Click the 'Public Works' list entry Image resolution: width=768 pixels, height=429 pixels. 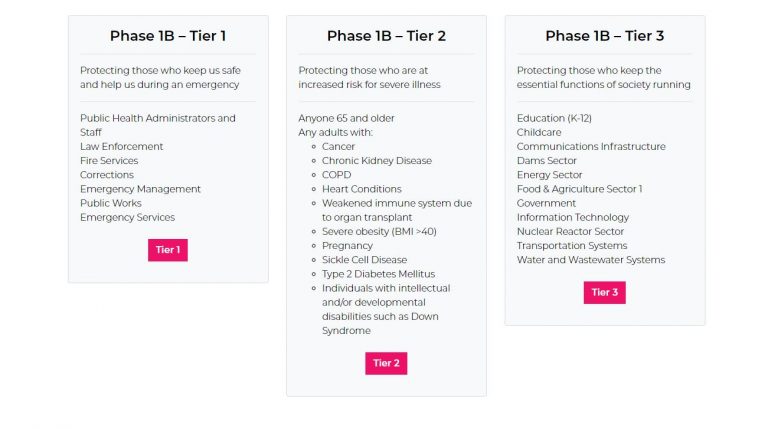click(x=111, y=203)
